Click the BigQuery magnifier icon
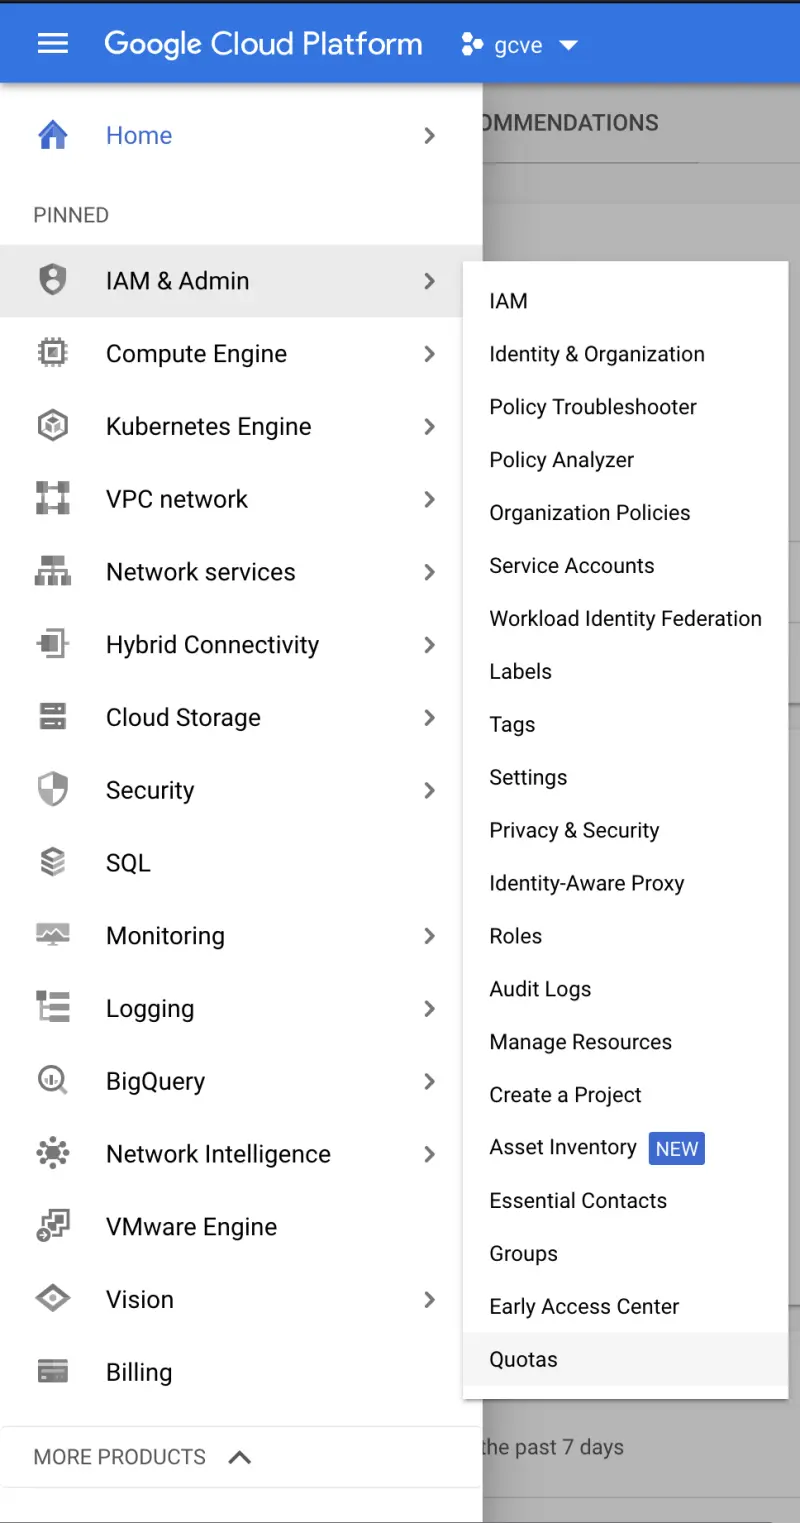 (52, 1081)
